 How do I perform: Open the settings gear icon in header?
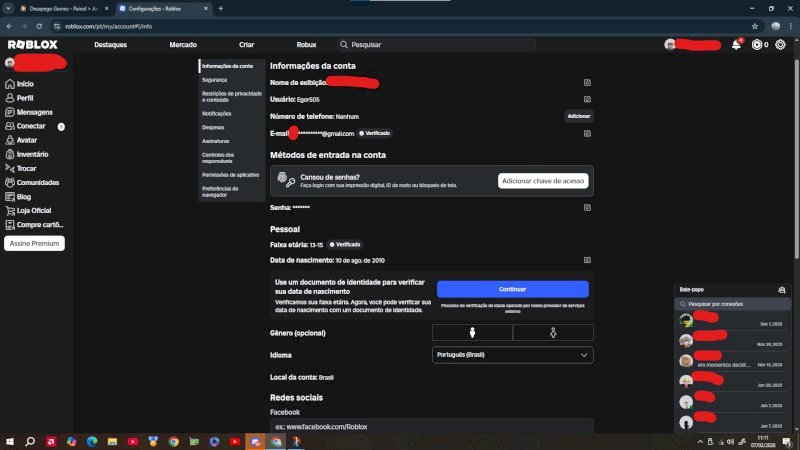(x=782, y=45)
